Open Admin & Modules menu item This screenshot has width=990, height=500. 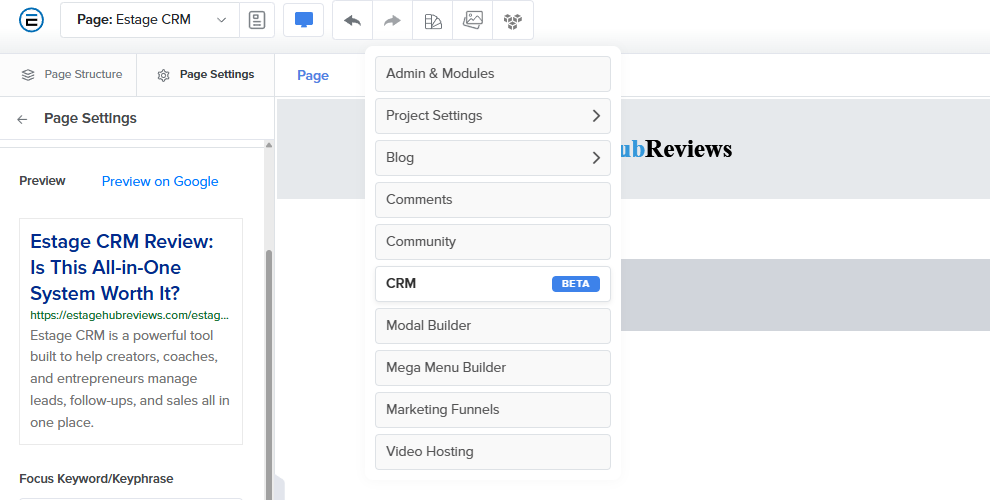coord(493,74)
